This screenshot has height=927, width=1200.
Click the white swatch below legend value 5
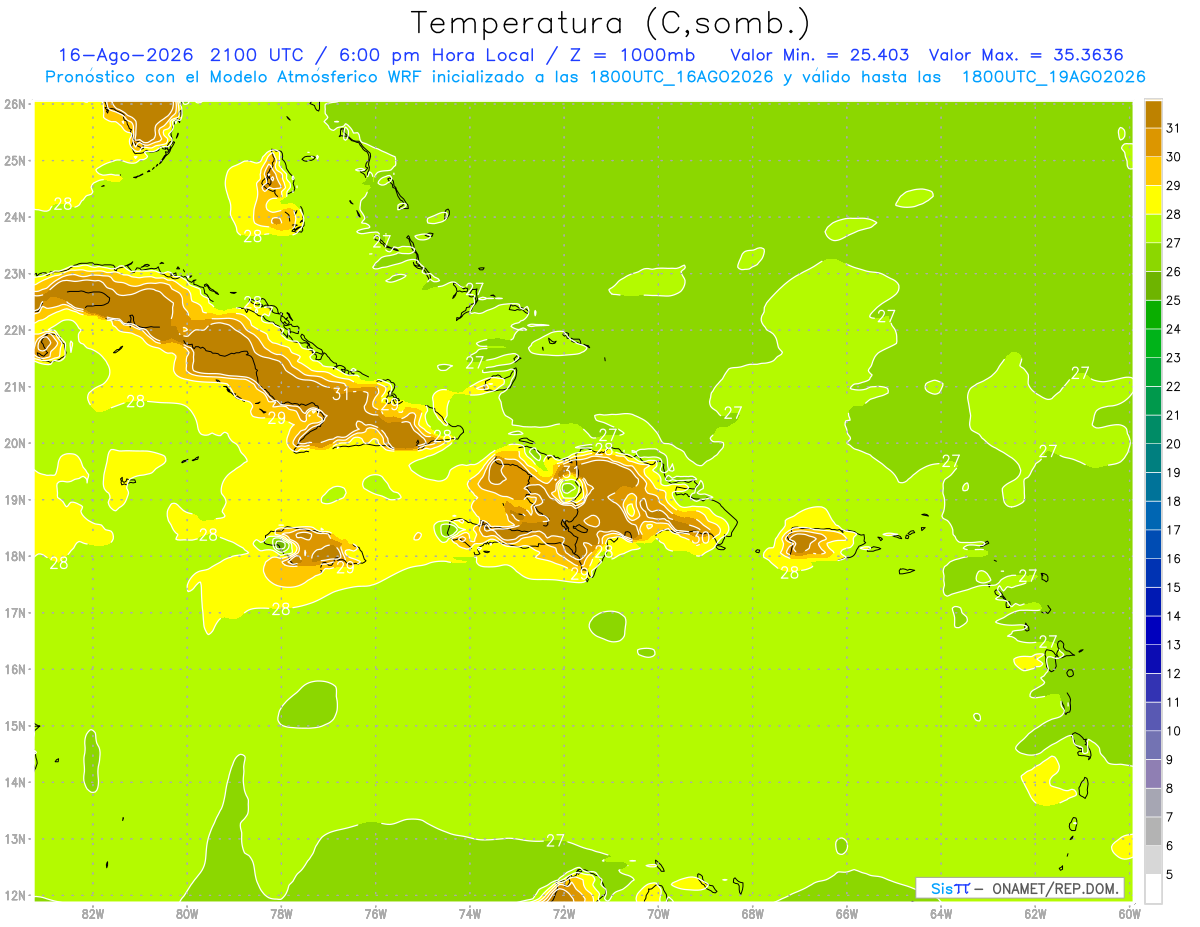[1153, 888]
